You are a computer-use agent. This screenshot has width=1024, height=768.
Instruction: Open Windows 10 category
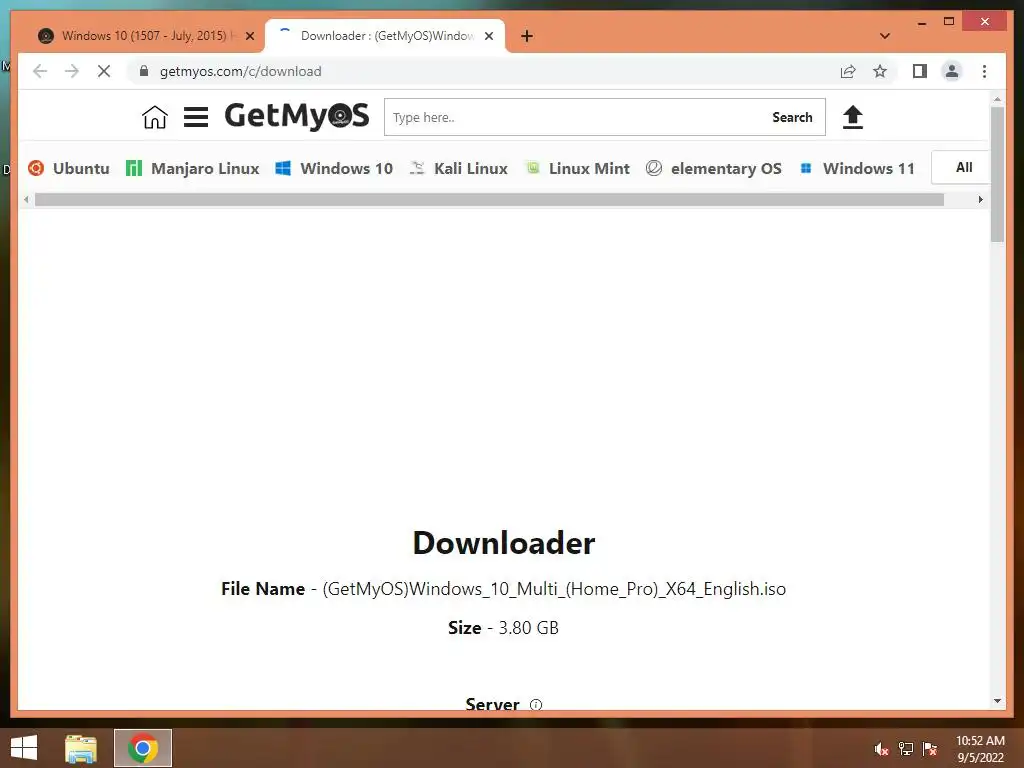pos(346,168)
